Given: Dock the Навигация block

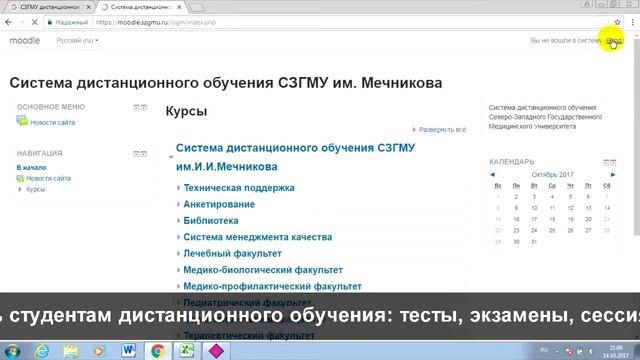Looking at the screenshot, I should pyautogui.click(x=144, y=154).
